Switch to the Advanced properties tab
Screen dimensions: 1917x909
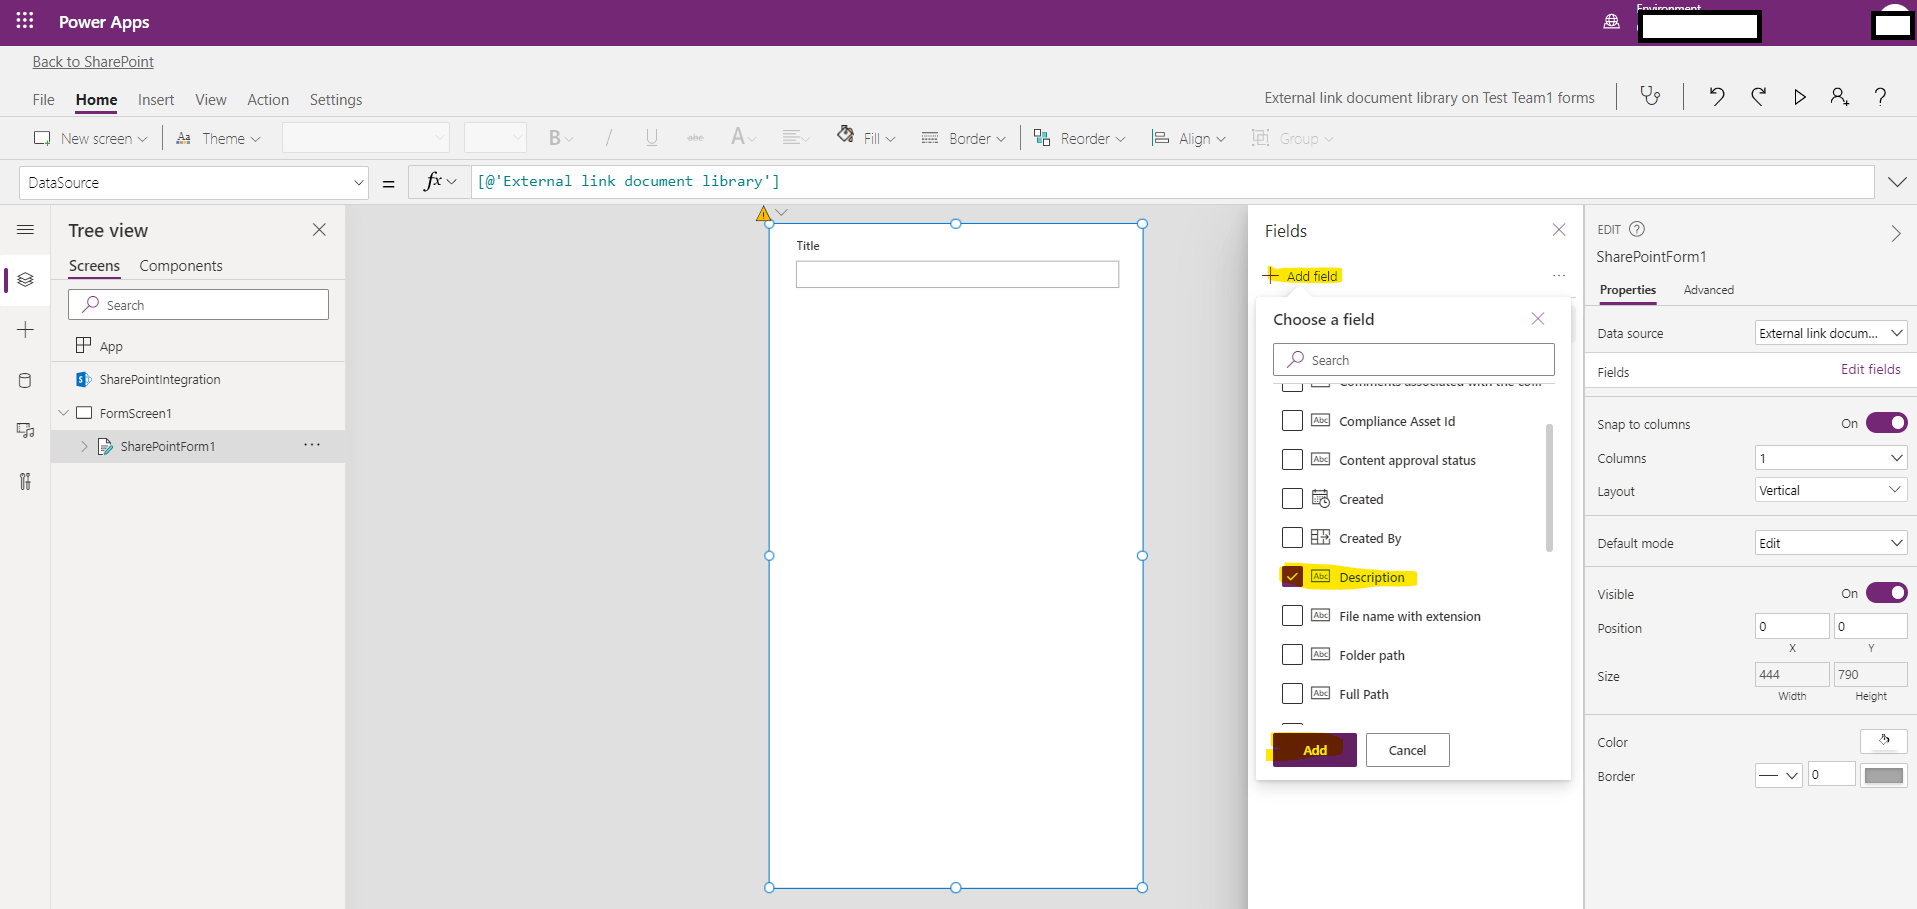(x=1709, y=290)
